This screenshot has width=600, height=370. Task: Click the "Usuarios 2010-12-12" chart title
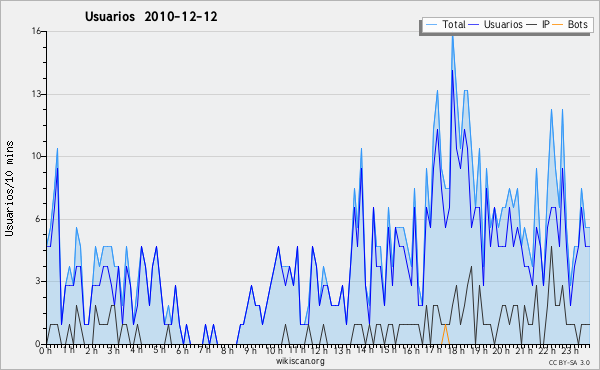151,16
